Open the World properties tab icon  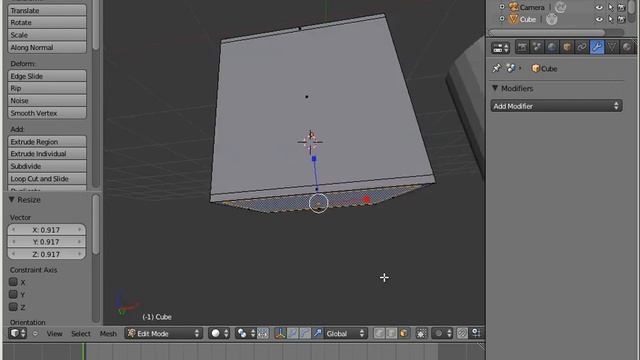[552, 47]
